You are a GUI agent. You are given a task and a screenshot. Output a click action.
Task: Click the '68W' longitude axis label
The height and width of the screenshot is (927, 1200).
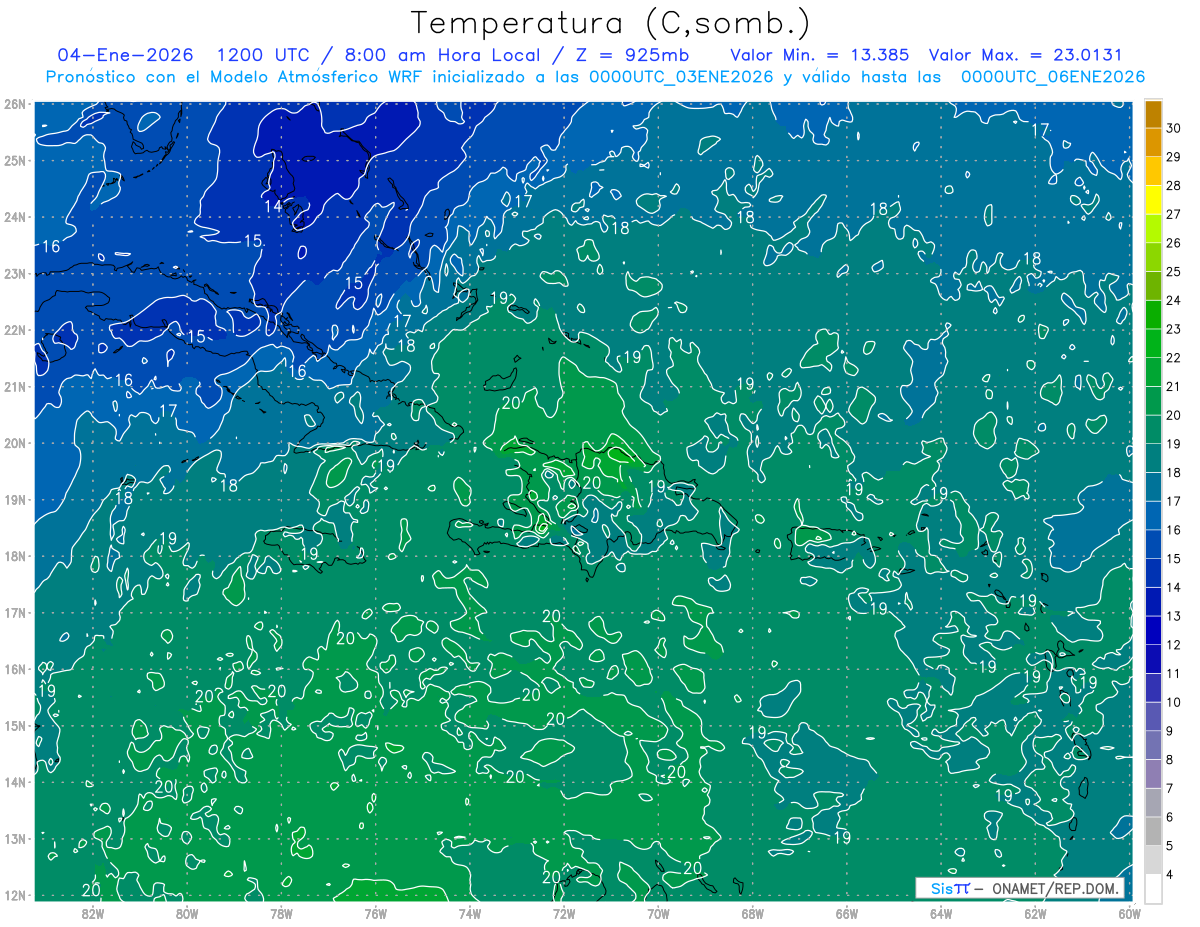point(752,913)
